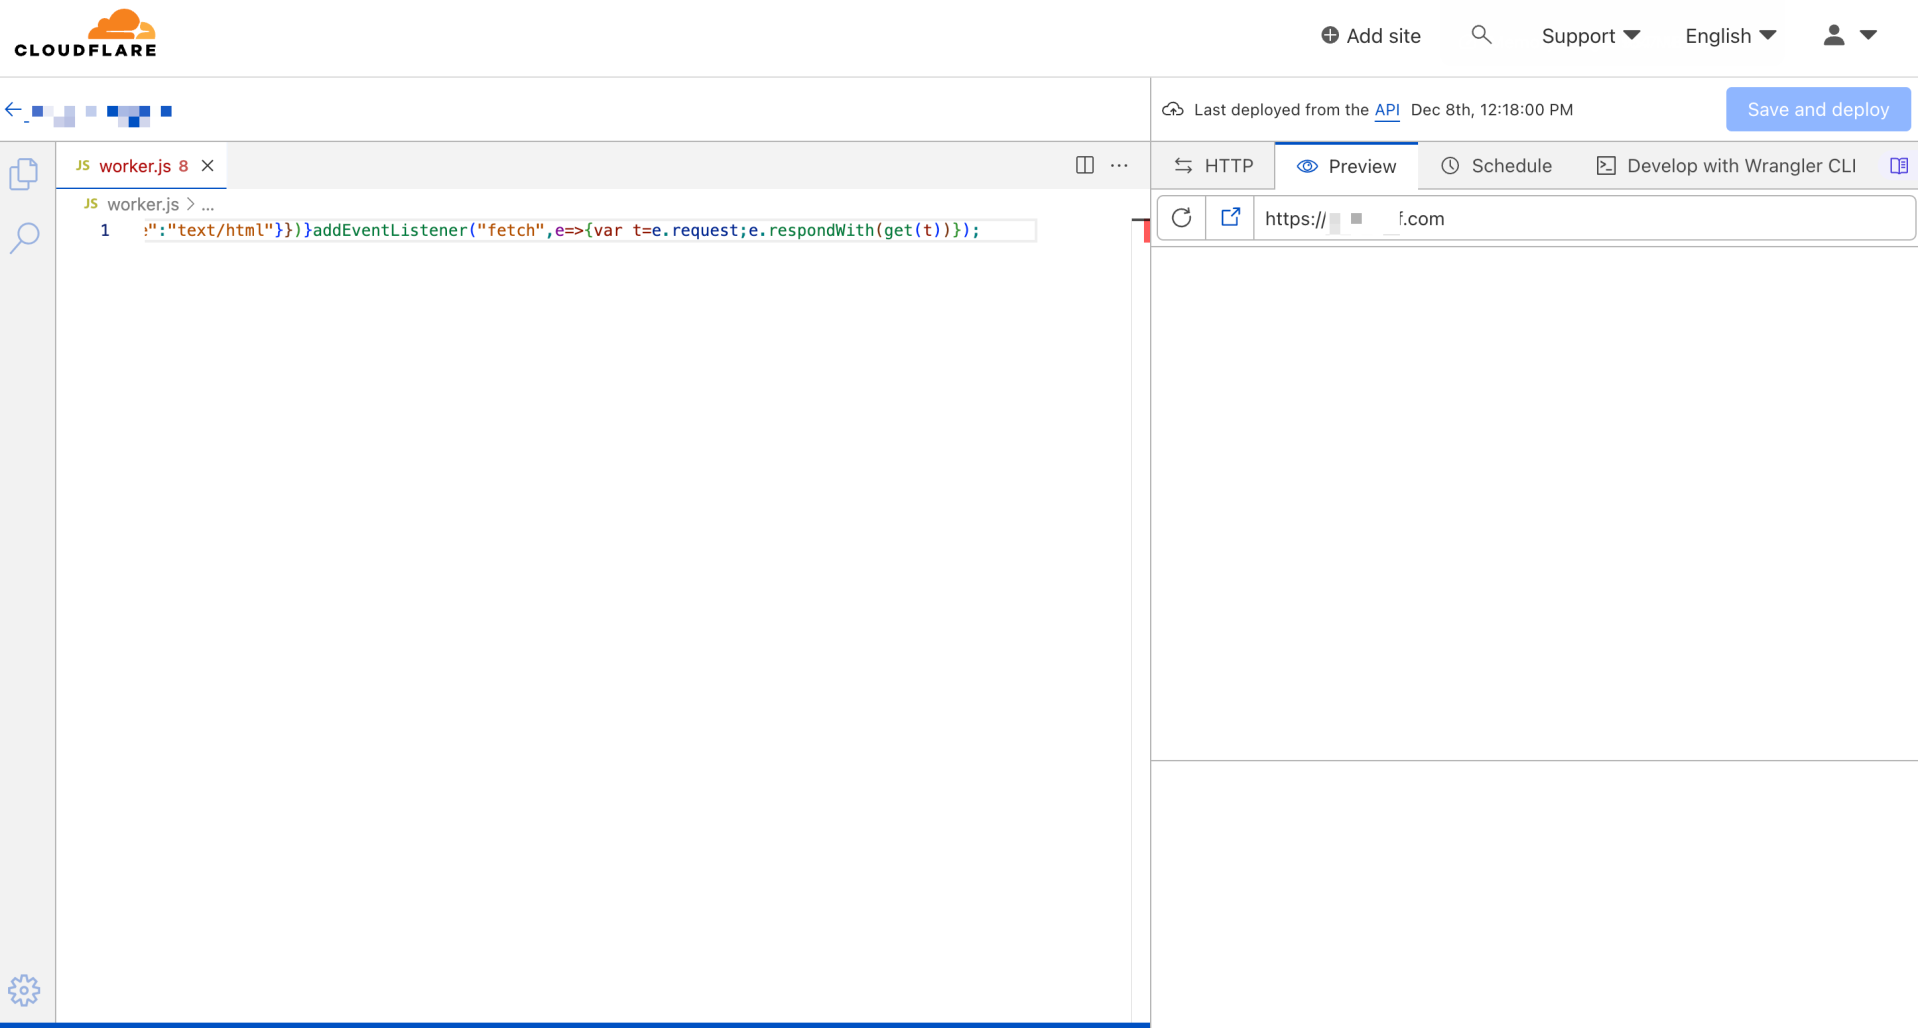The width and height of the screenshot is (1918, 1028).
Task: Open the editor More Actions ellipsis
Action: [x=1119, y=165]
